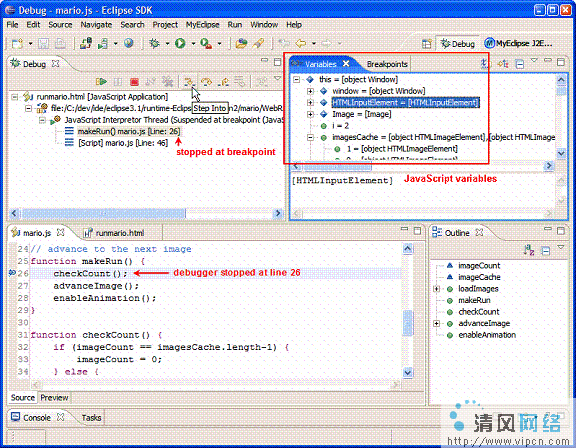Click the Step Over icon in Debug view

206,82
